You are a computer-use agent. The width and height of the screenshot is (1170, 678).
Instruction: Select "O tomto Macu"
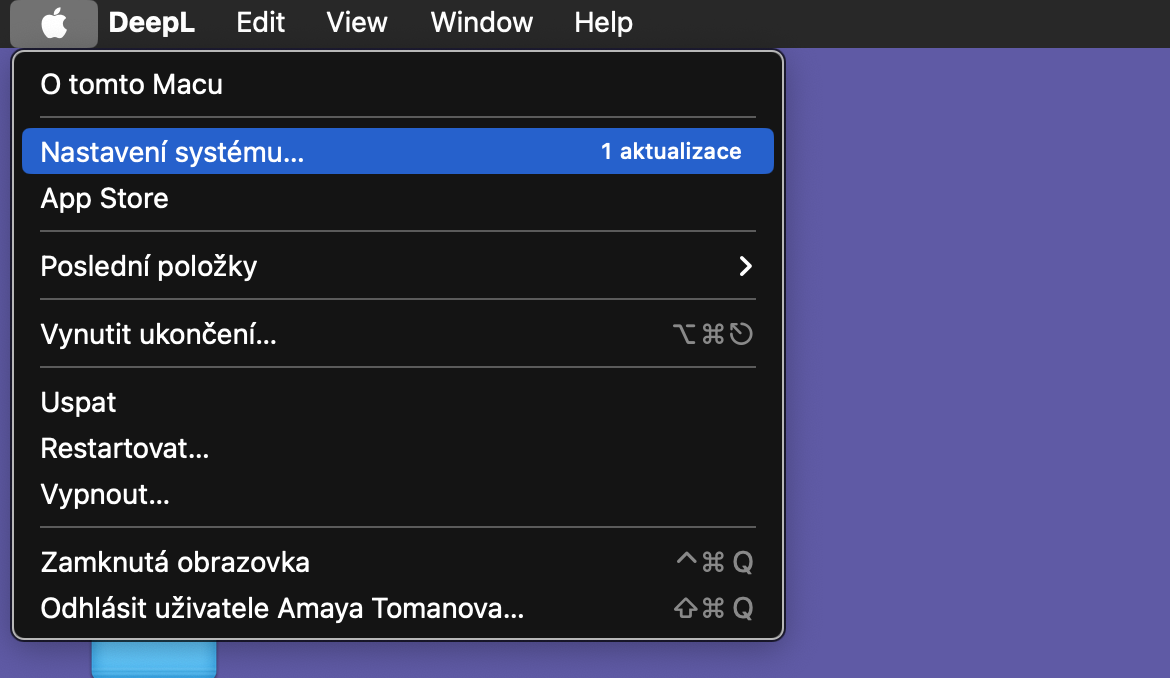131,84
